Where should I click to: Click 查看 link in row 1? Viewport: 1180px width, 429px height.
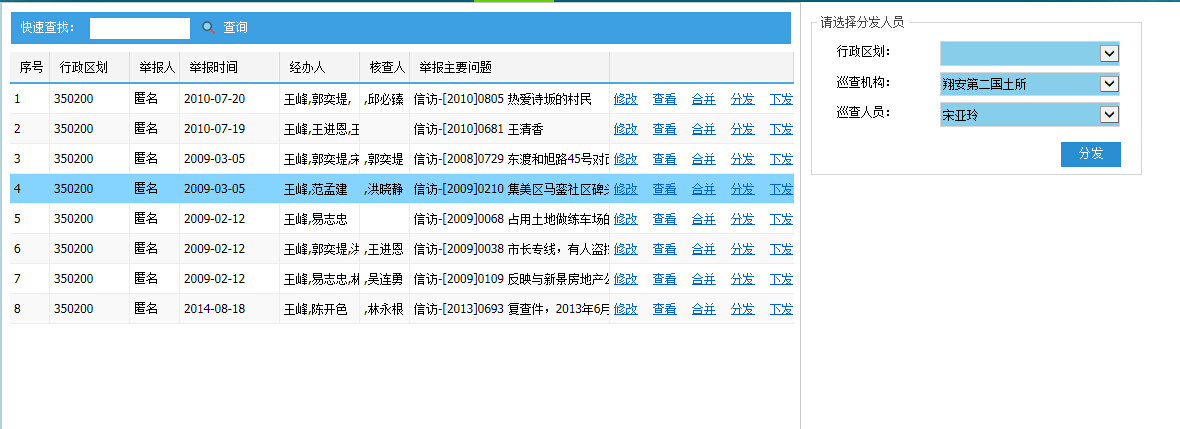pos(665,99)
